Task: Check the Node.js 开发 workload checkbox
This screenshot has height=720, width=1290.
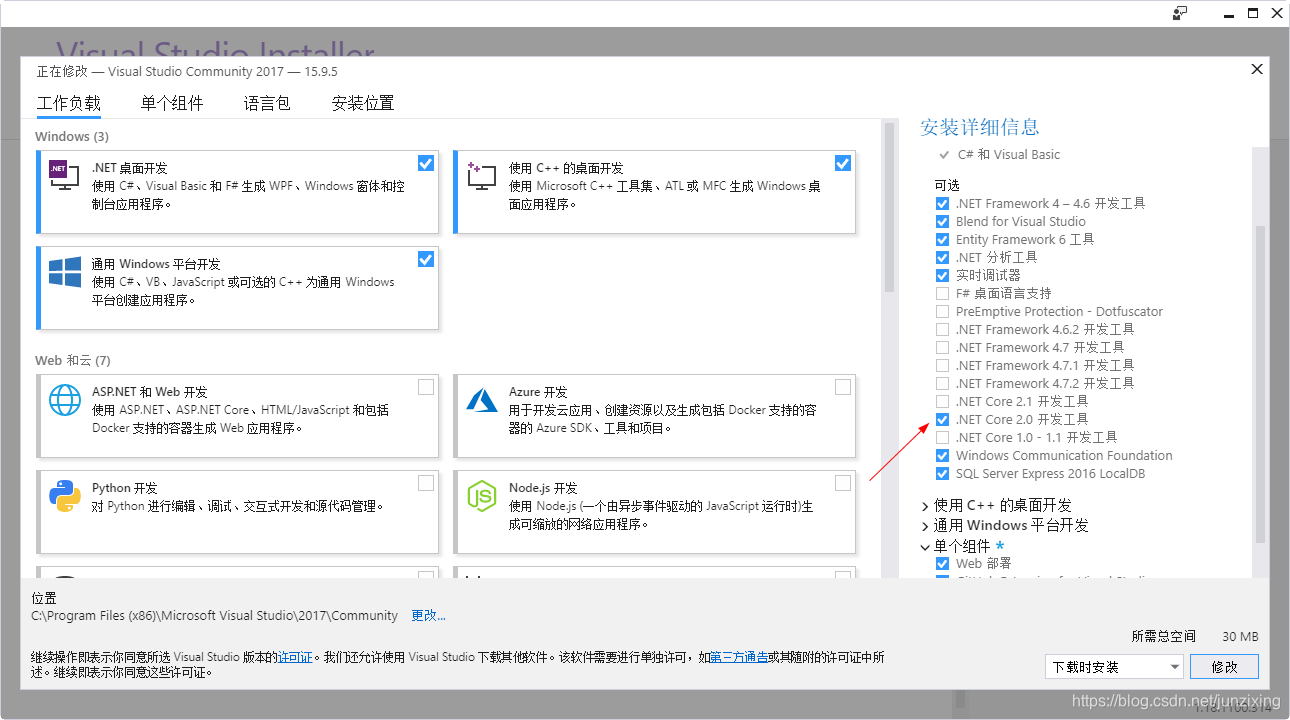Action: coord(843,483)
